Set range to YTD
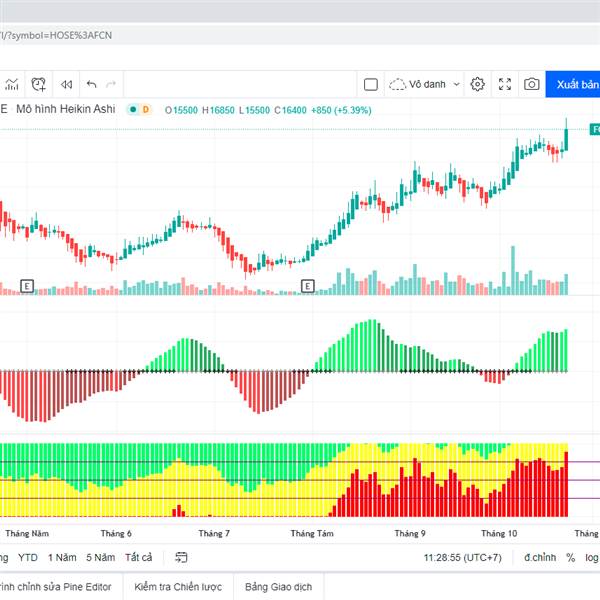The height and width of the screenshot is (600, 600). (28, 558)
